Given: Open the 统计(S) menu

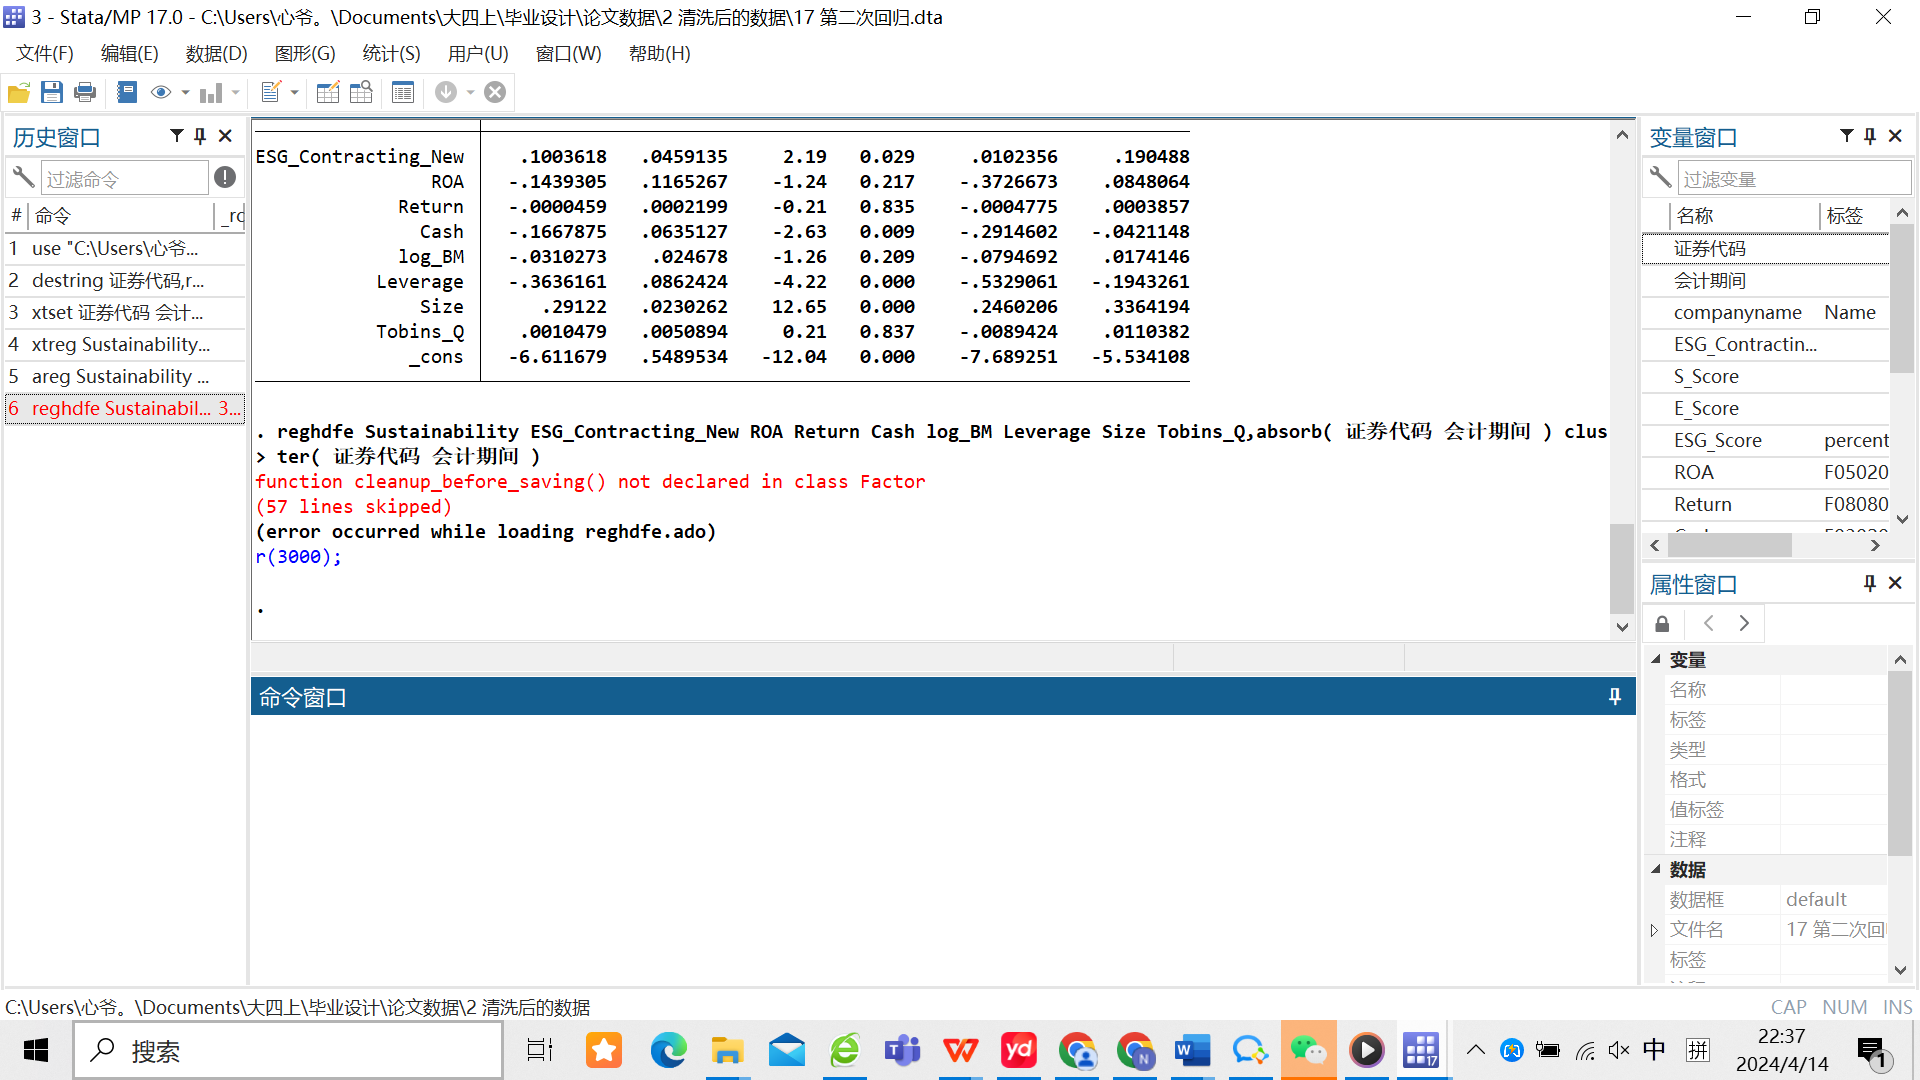Looking at the screenshot, I should tap(391, 54).
